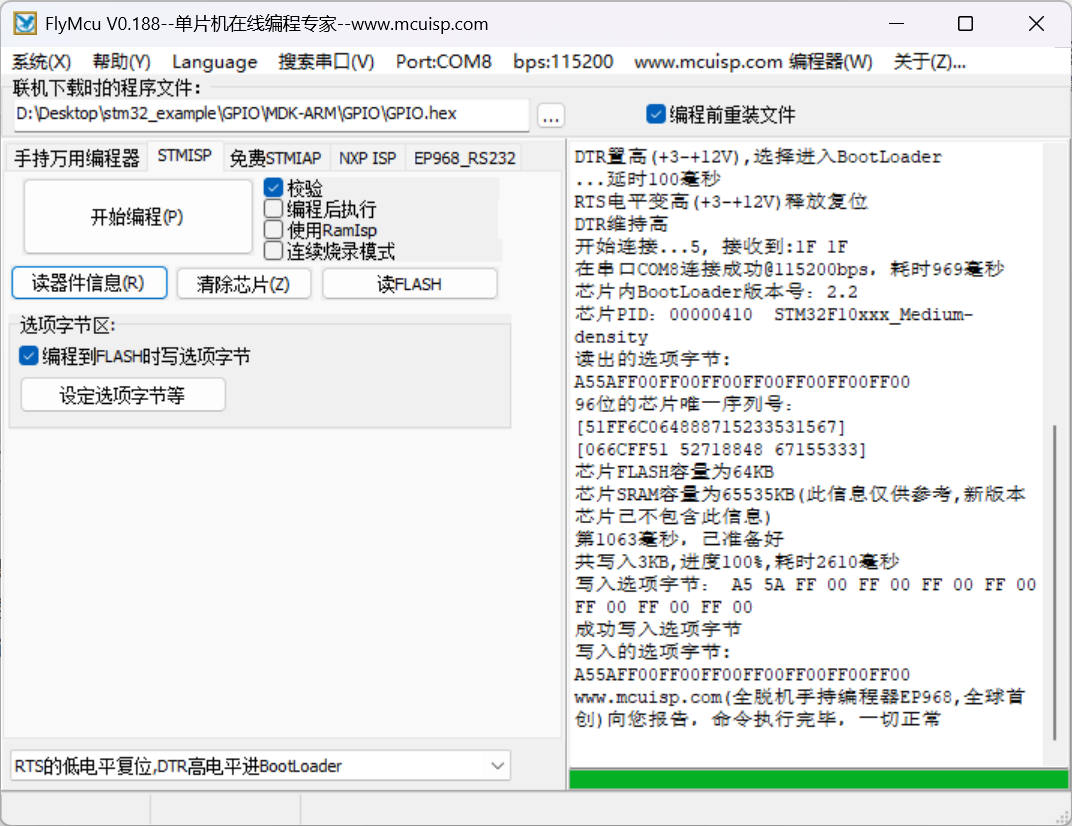This screenshot has width=1072, height=826.
Task: Open the RTS/DTR reset mode dropdown
Action: 260,766
